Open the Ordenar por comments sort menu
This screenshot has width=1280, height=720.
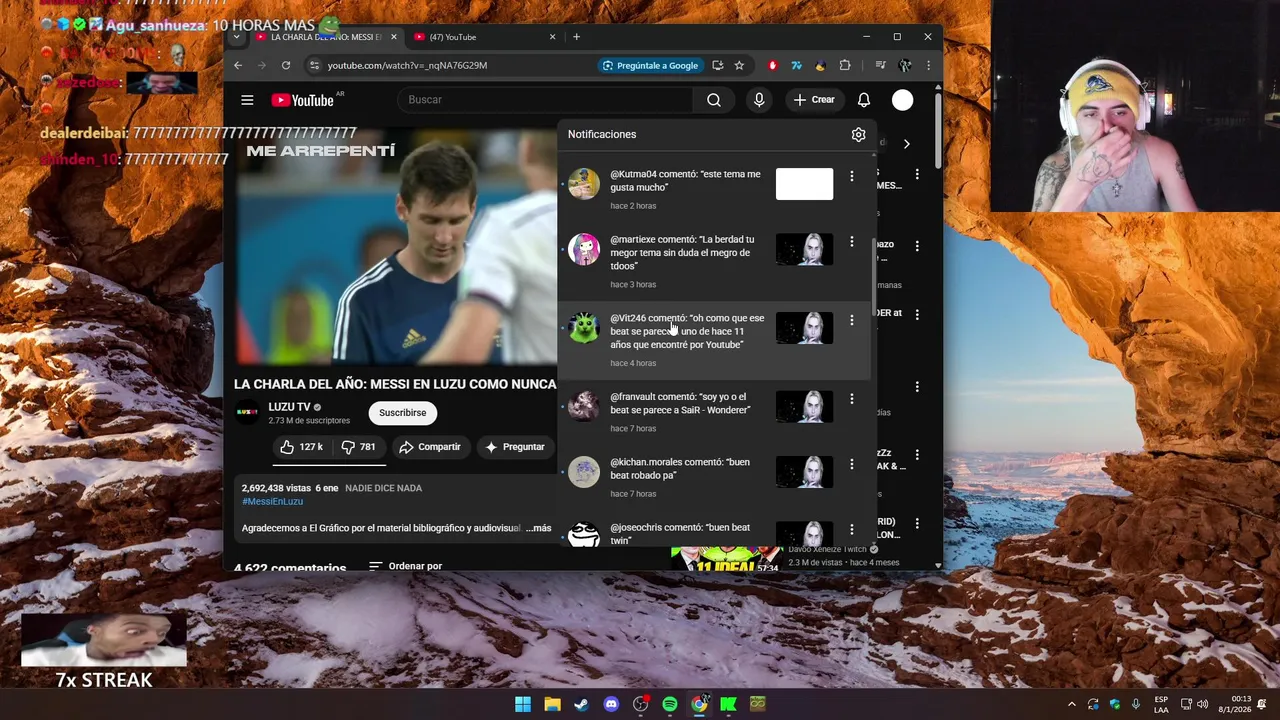pos(405,566)
